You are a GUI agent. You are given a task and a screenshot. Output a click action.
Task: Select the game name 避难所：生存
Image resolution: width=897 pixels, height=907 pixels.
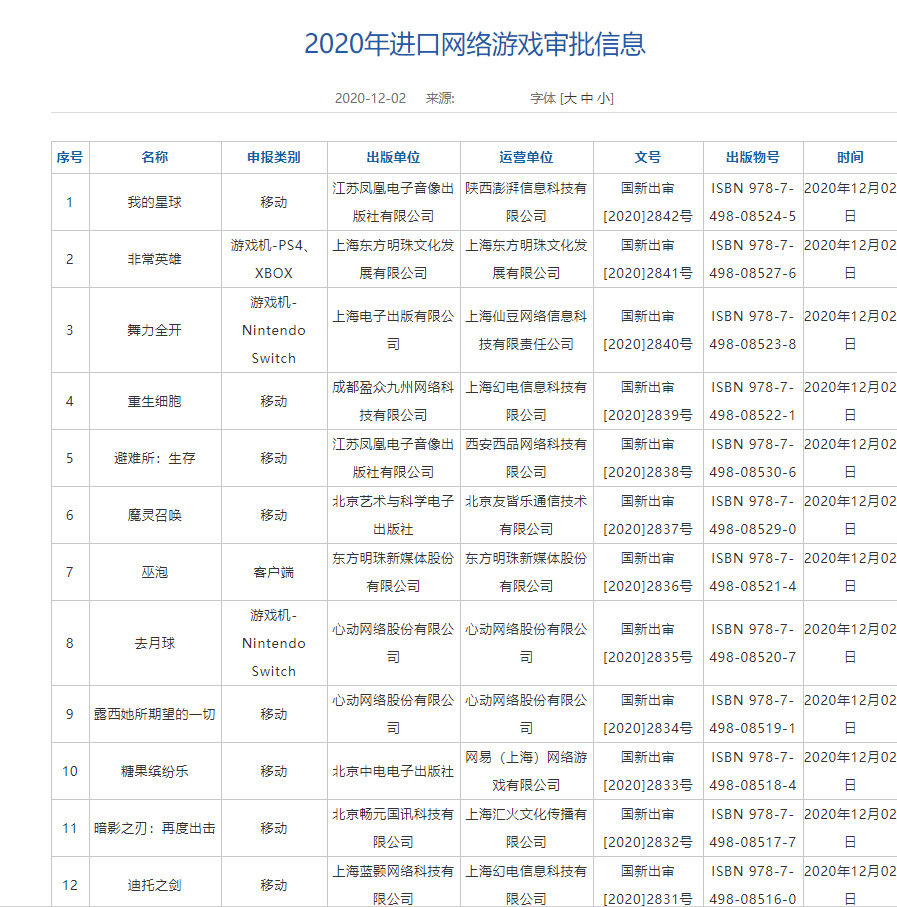pyautogui.click(x=155, y=459)
